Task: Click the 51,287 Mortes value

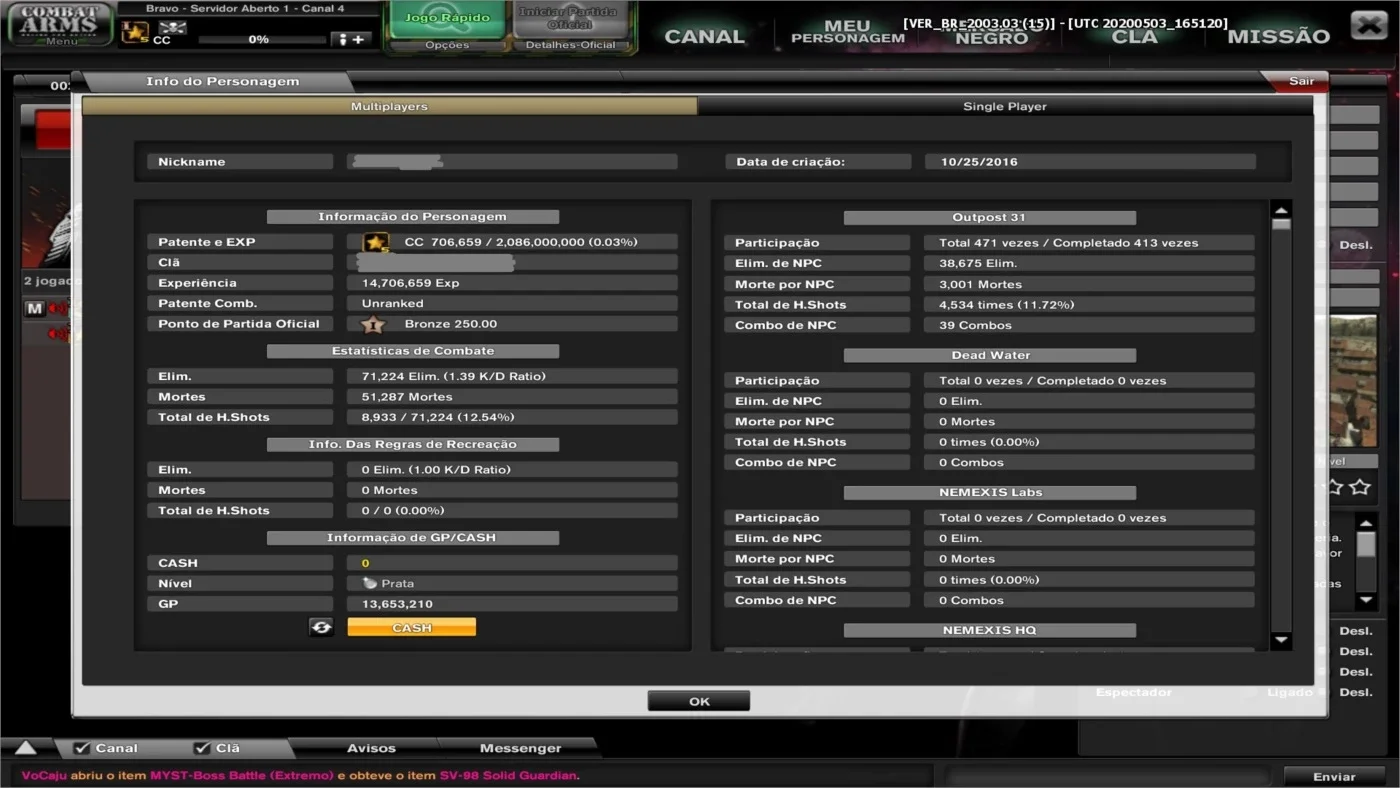Action: 406,397
